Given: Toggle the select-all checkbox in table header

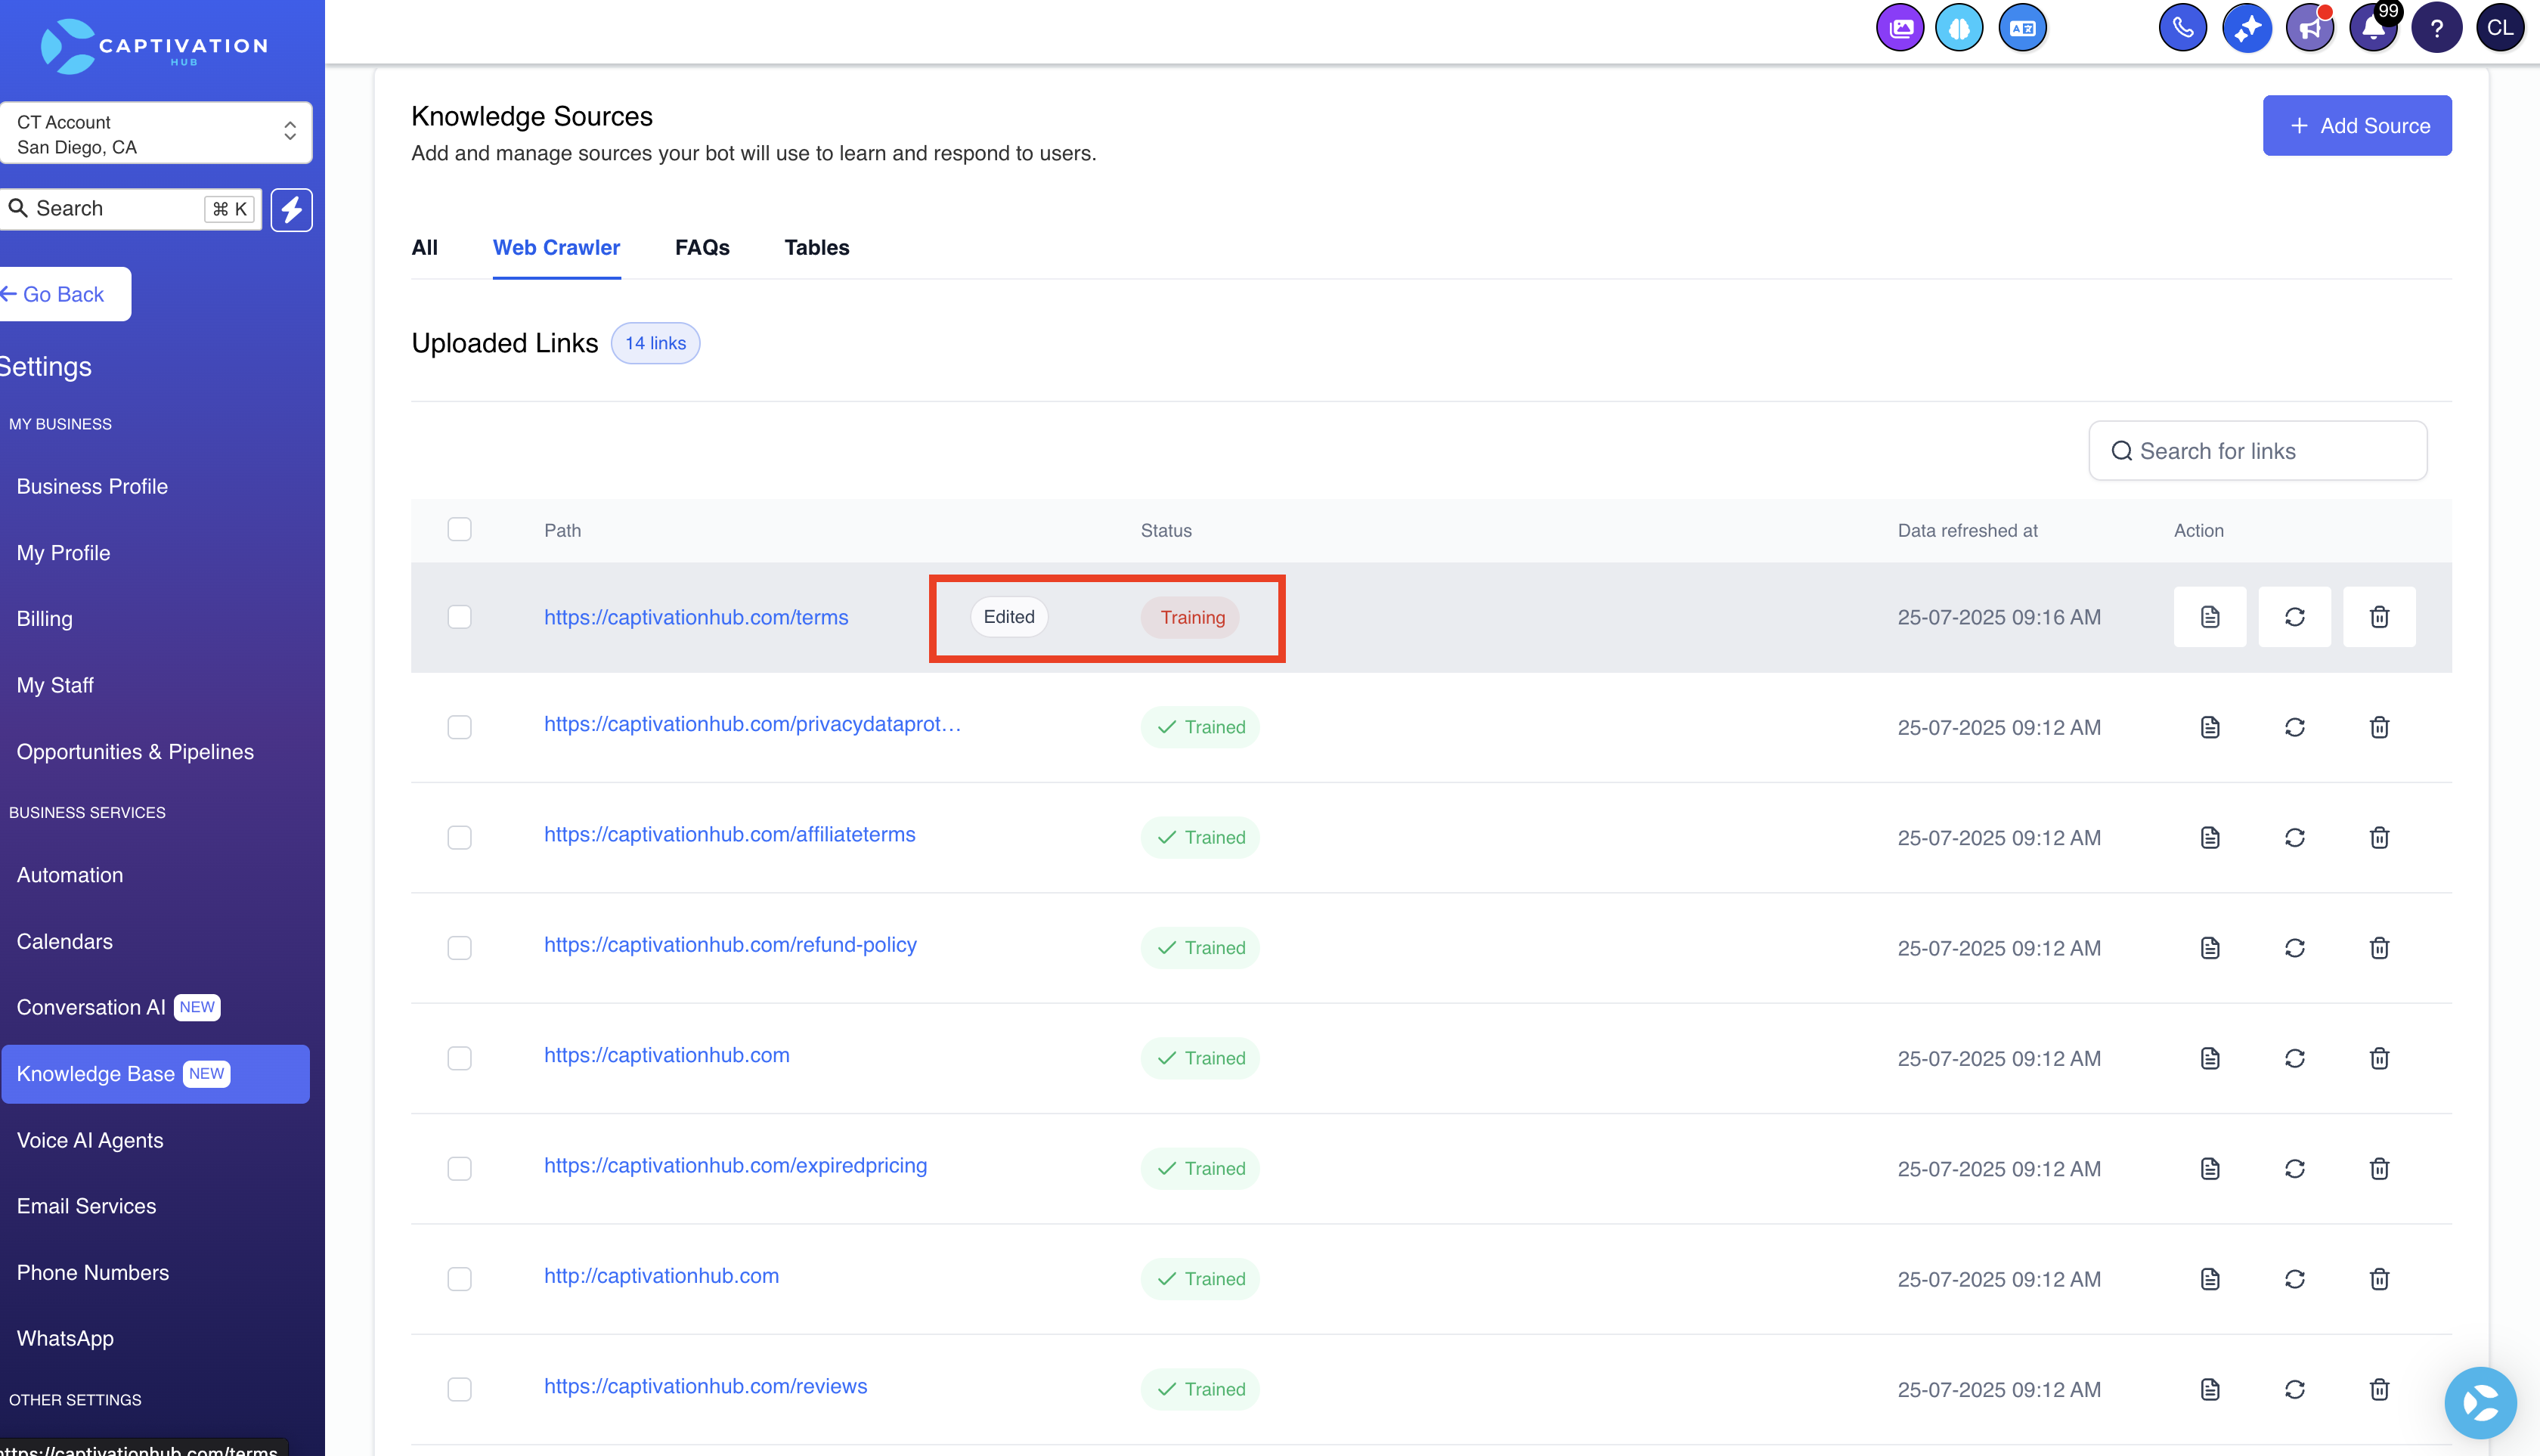Looking at the screenshot, I should [459, 529].
